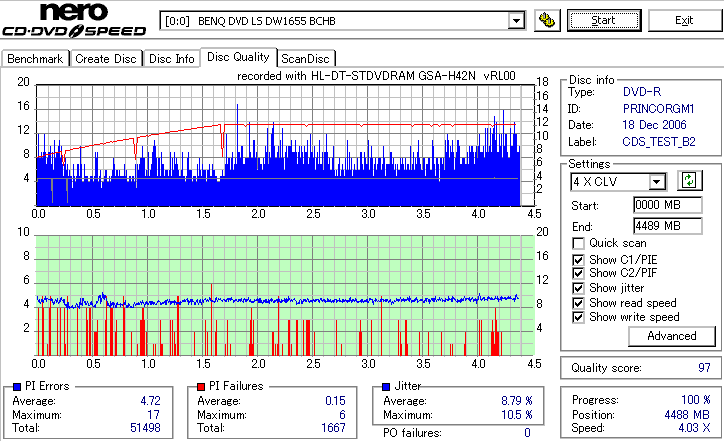
Task: Disable Show jitter checkbox
Action: coord(578,289)
